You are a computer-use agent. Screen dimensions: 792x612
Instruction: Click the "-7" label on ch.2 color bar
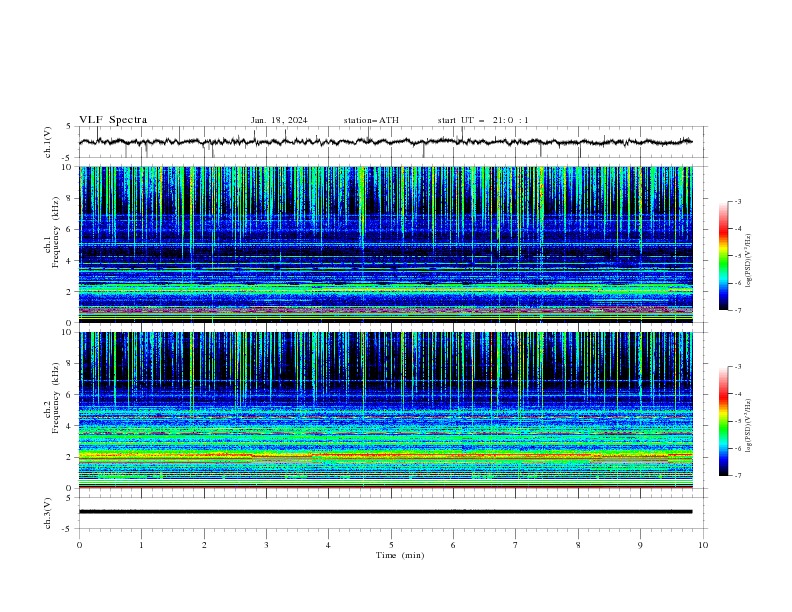point(737,476)
